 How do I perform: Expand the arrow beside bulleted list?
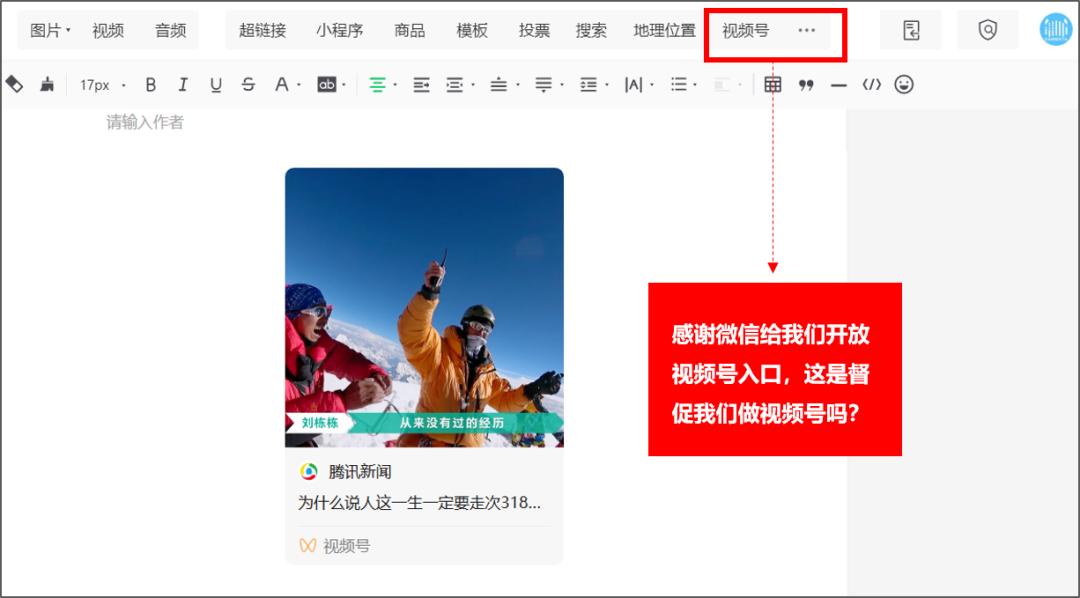695,85
